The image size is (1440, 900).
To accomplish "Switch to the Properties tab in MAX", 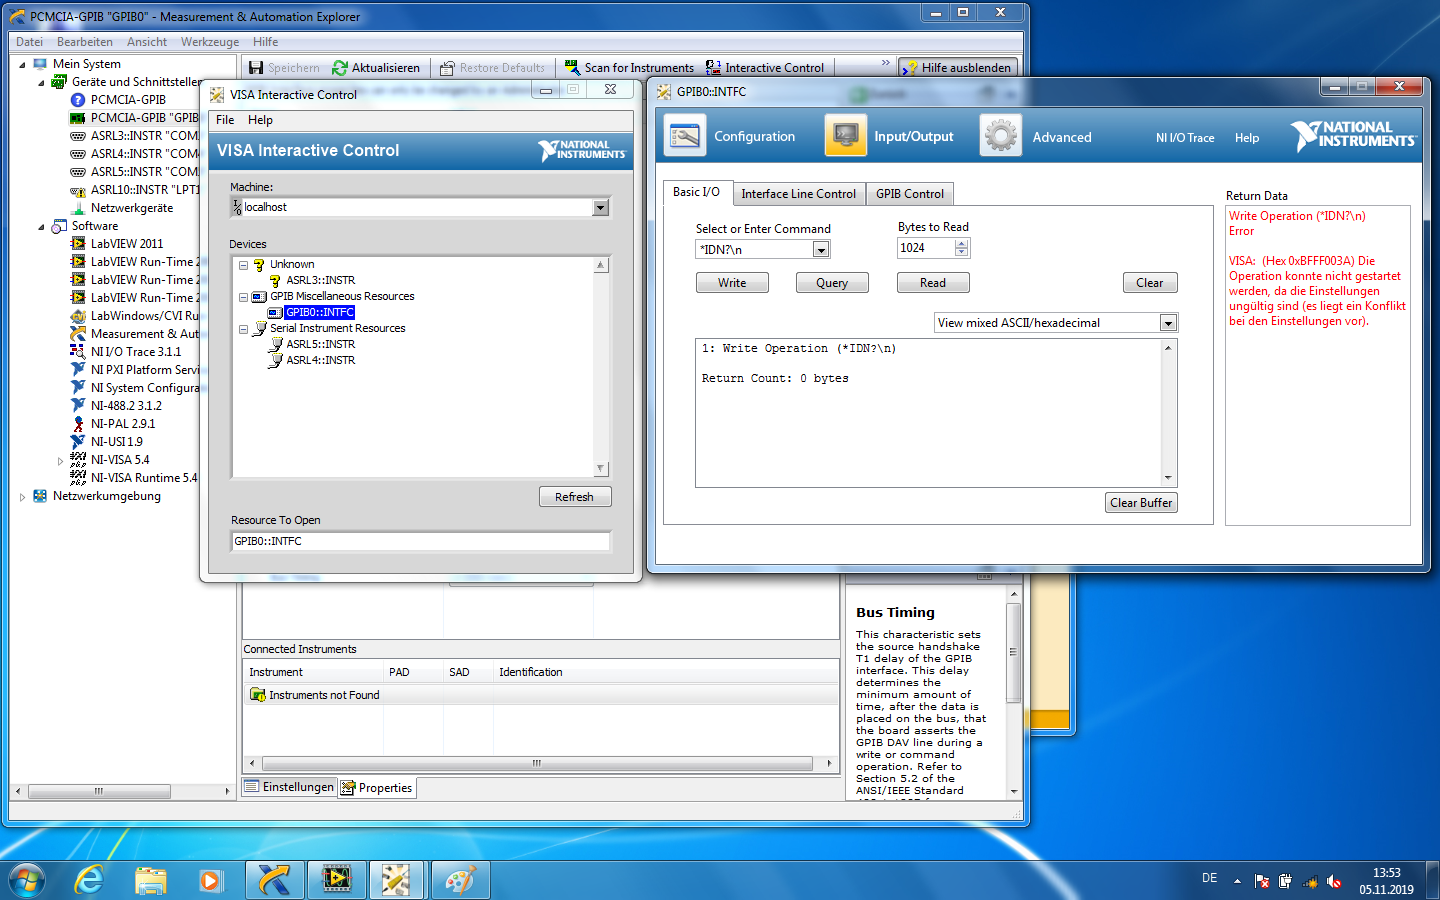I will [377, 788].
